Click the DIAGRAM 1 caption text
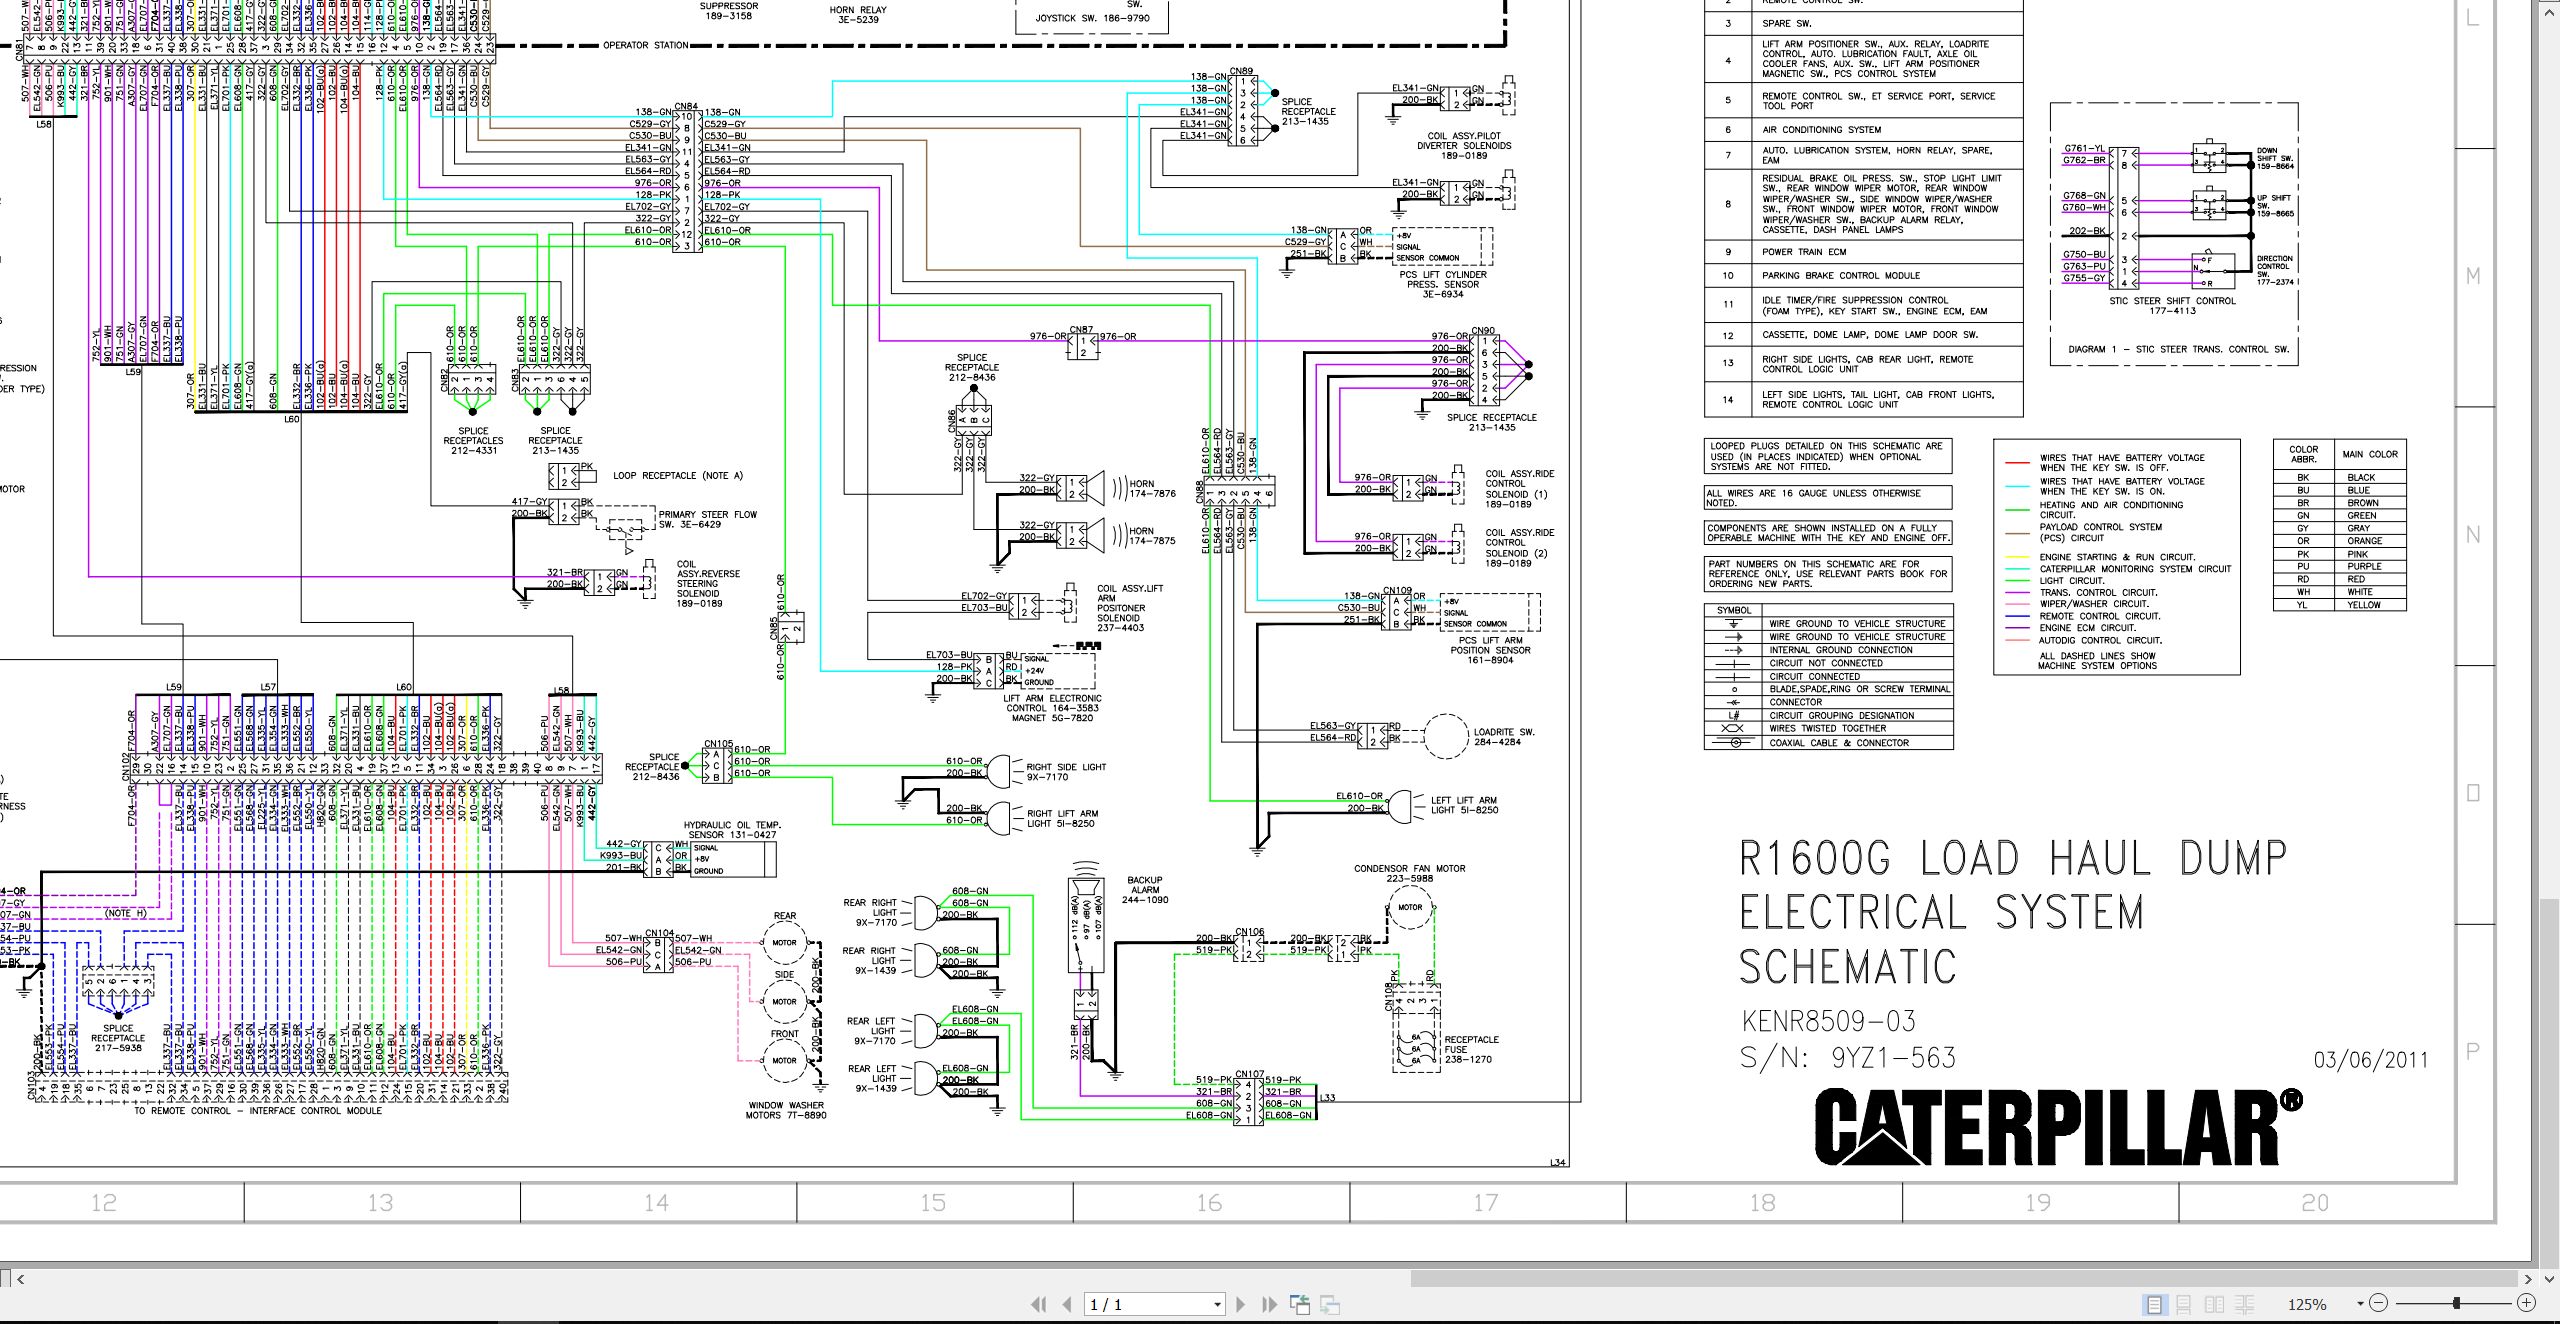 pos(2178,349)
